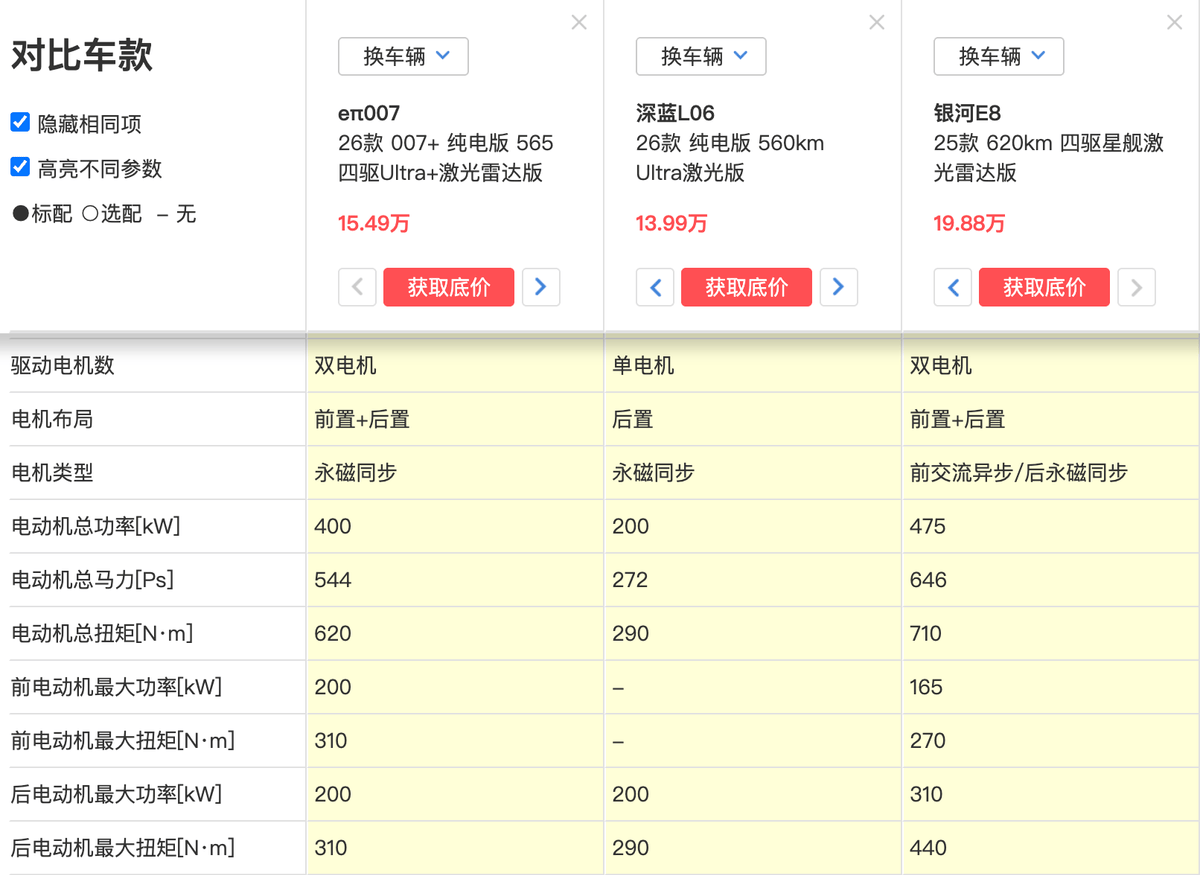Remove 银河E8 using its X icon
The image size is (1200, 875).
(1175, 22)
